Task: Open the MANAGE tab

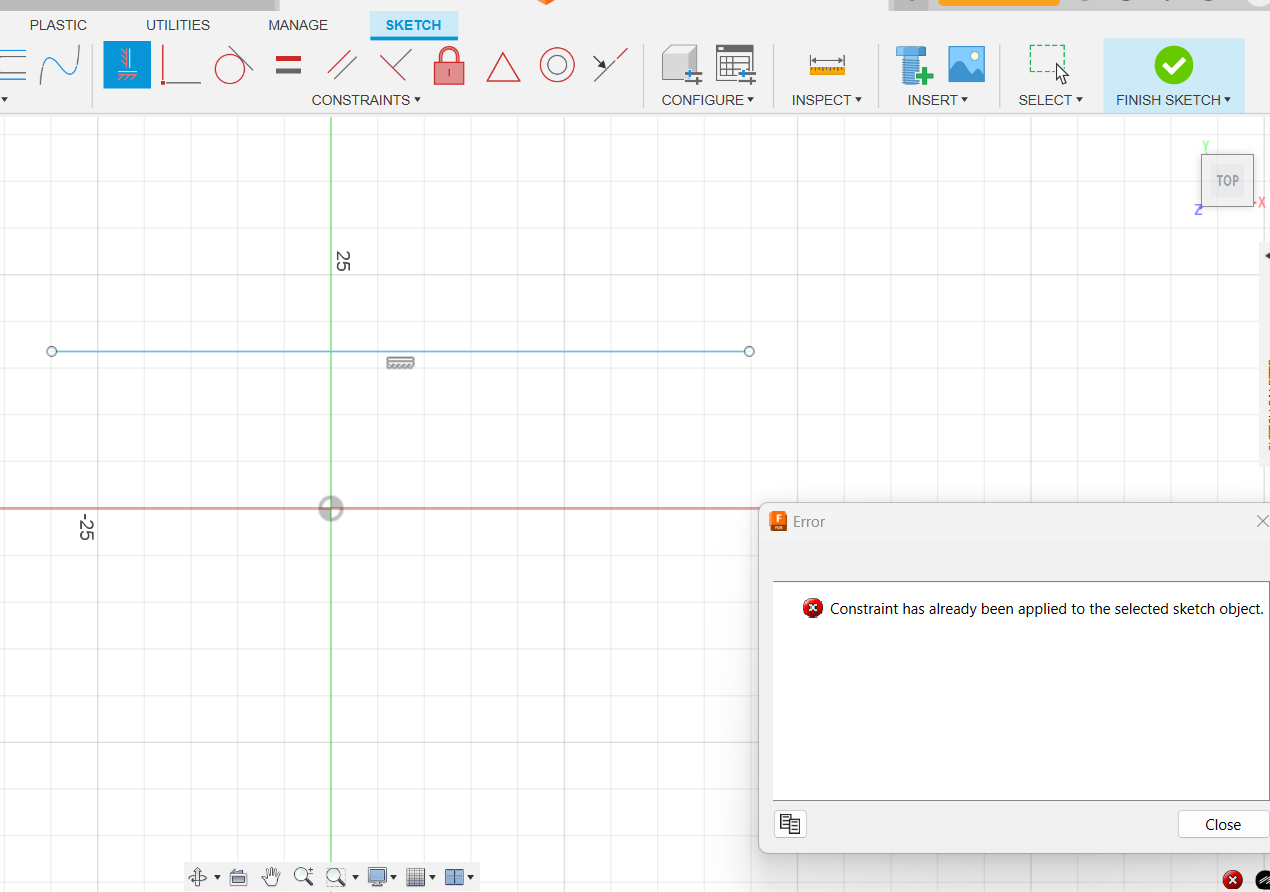Action: 298,25
